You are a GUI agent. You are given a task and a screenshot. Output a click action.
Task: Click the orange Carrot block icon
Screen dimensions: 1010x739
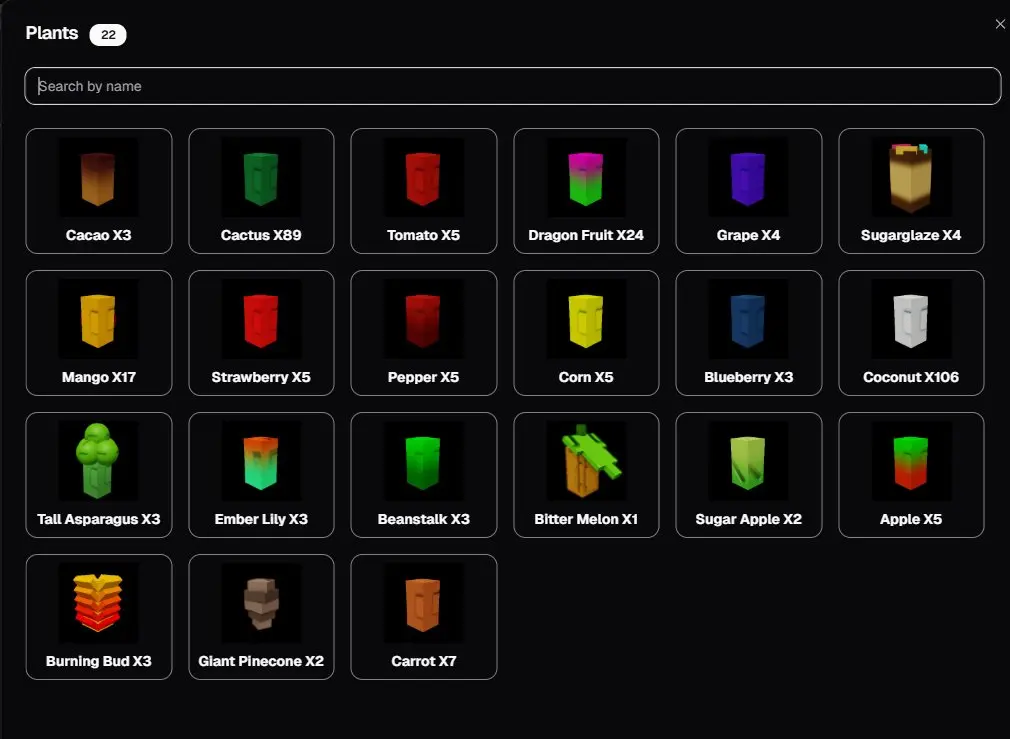point(423,603)
